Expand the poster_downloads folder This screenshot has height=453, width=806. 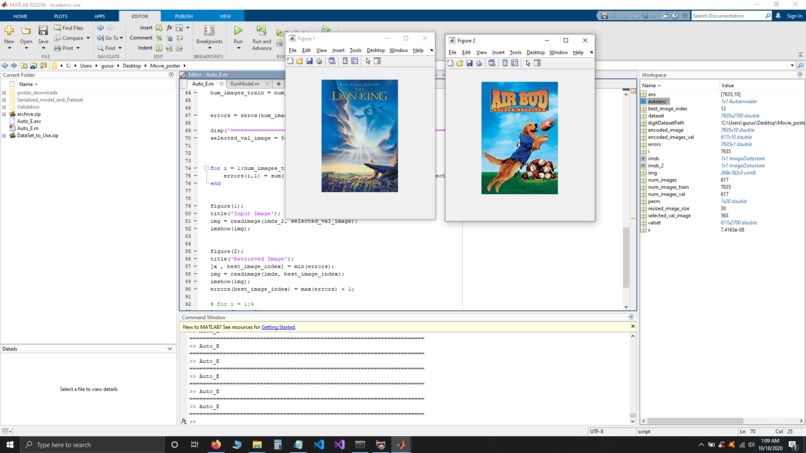point(5,93)
